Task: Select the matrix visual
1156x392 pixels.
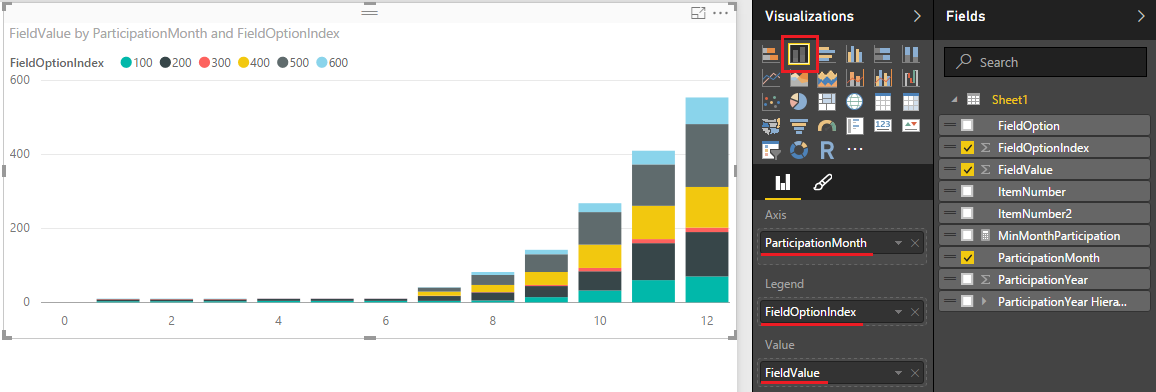Action: point(910,102)
